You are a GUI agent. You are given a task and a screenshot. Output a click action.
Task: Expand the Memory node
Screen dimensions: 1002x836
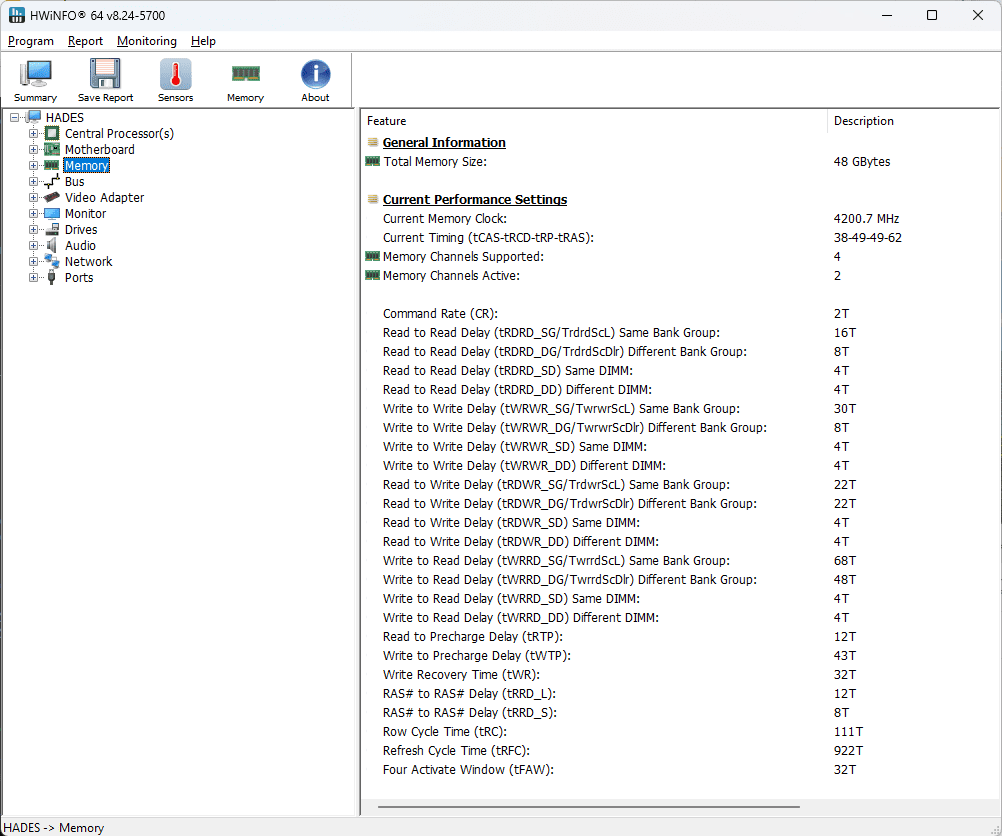pyautogui.click(x=33, y=166)
